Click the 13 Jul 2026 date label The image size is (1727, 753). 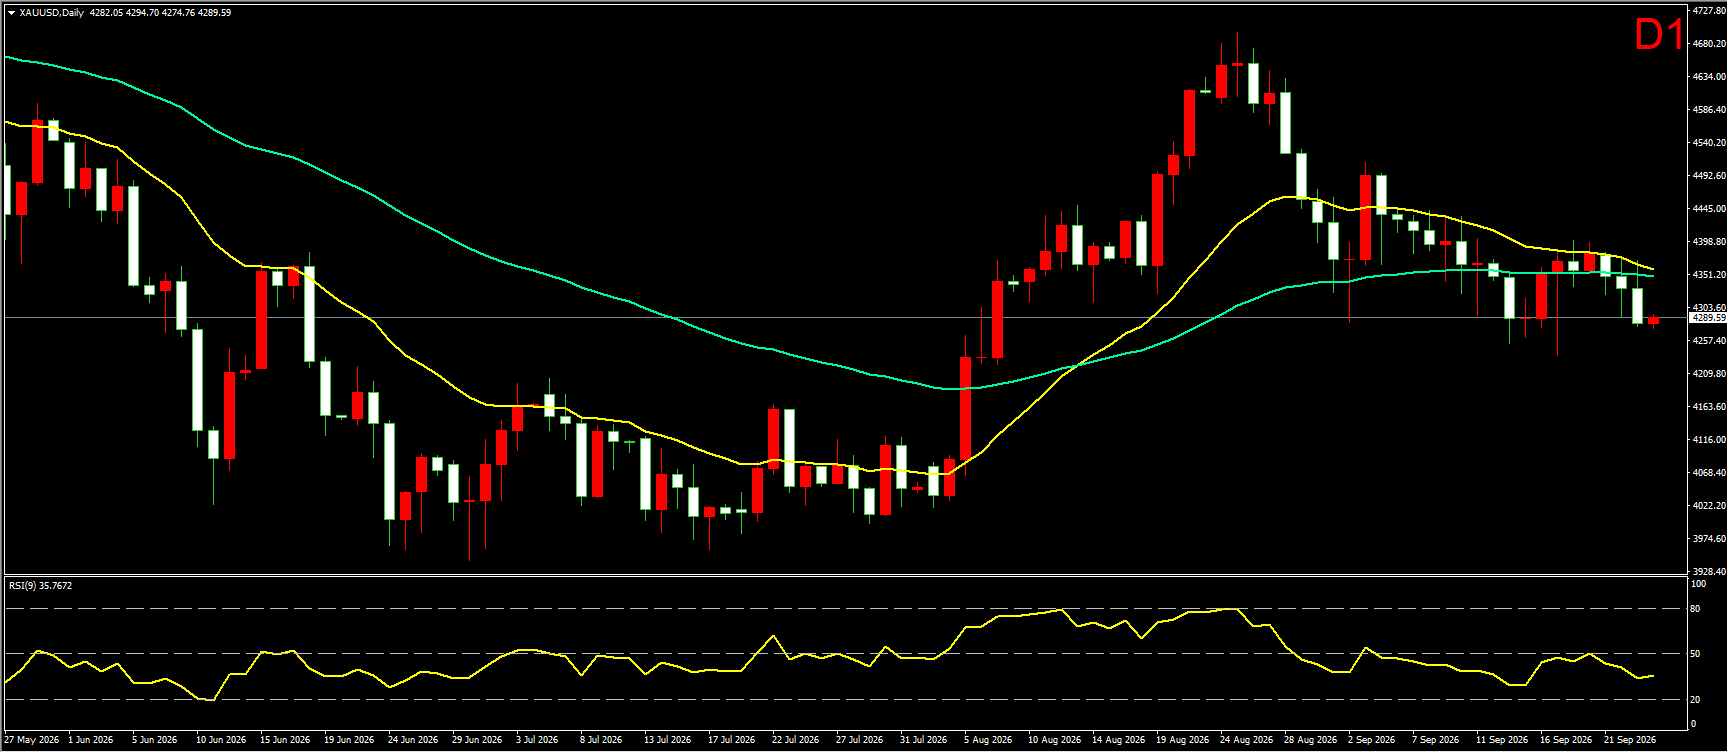tap(667, 740)
